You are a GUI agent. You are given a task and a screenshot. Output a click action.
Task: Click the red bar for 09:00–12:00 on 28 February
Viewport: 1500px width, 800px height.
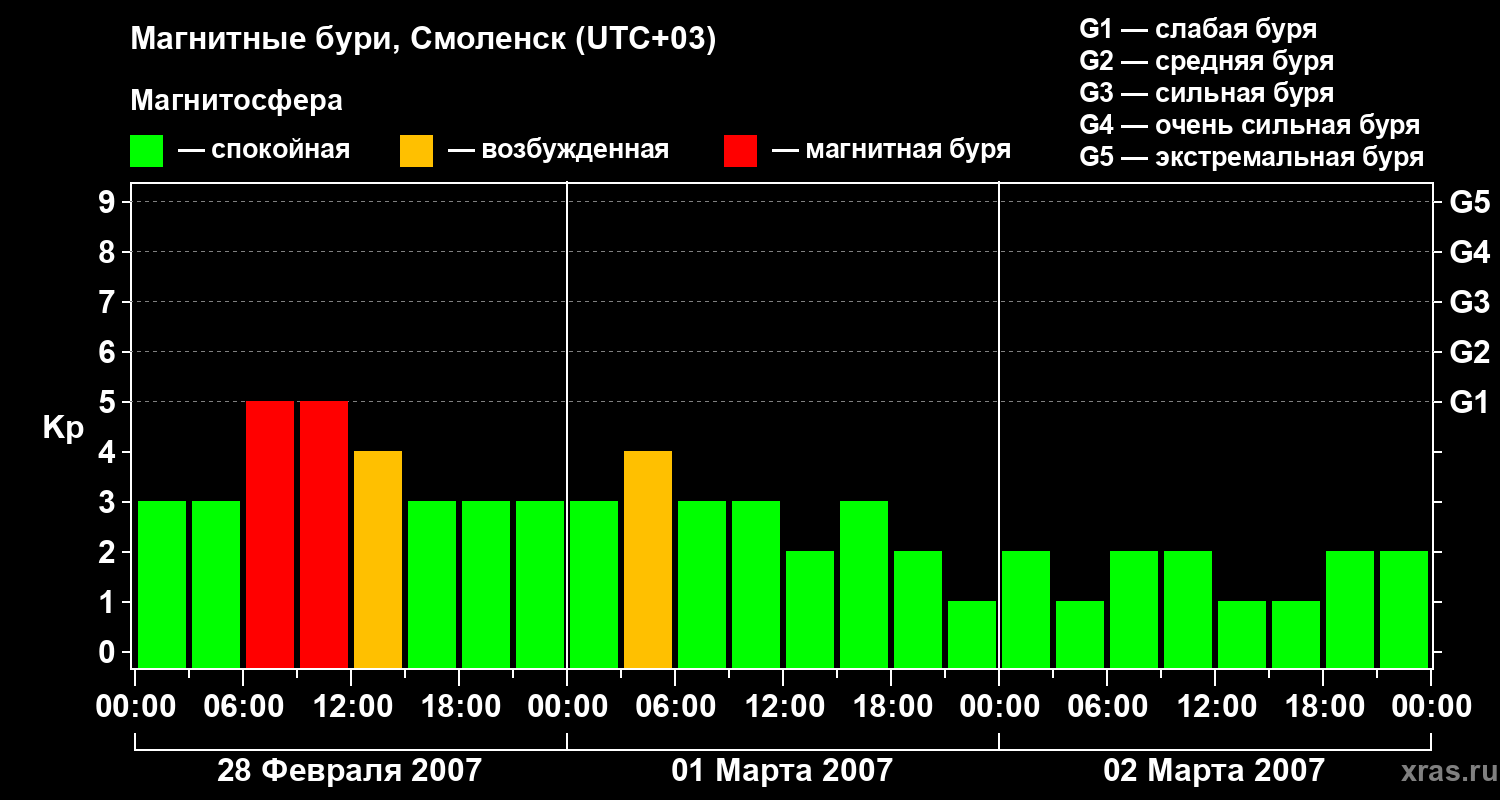click(x=324, y=535)
